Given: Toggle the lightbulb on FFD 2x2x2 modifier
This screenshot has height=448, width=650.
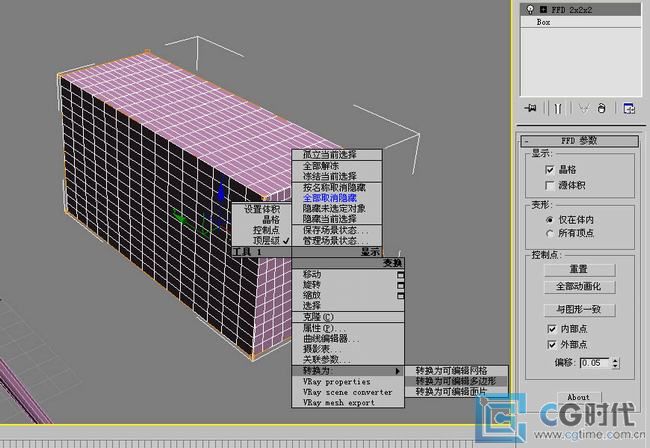Looking at the screenshot, I should pyautogui.click(x=530, y=10).
